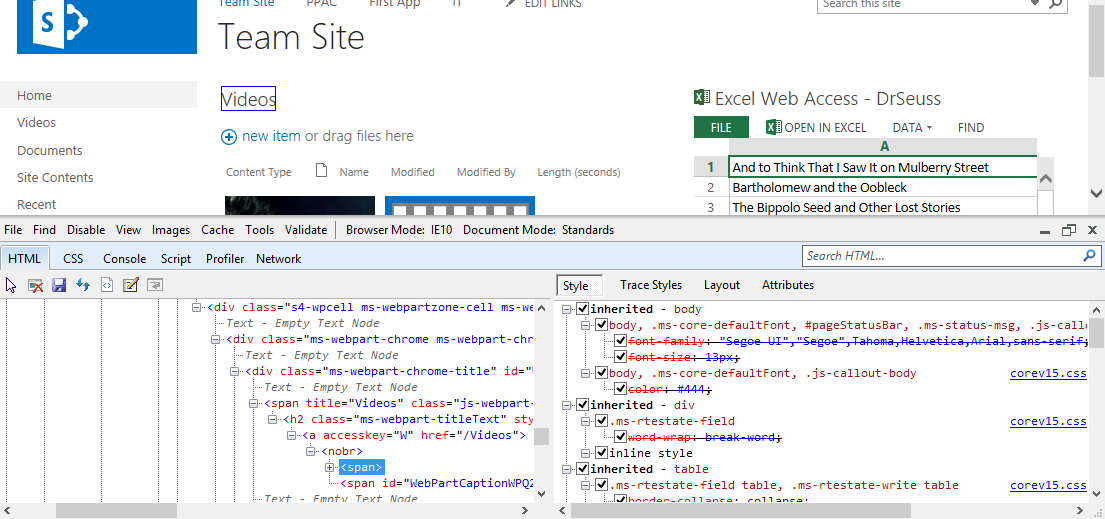This screenshot has height=519, width=1105.
Task: Open the first corev15.css link
Action: click(1047, 373)
